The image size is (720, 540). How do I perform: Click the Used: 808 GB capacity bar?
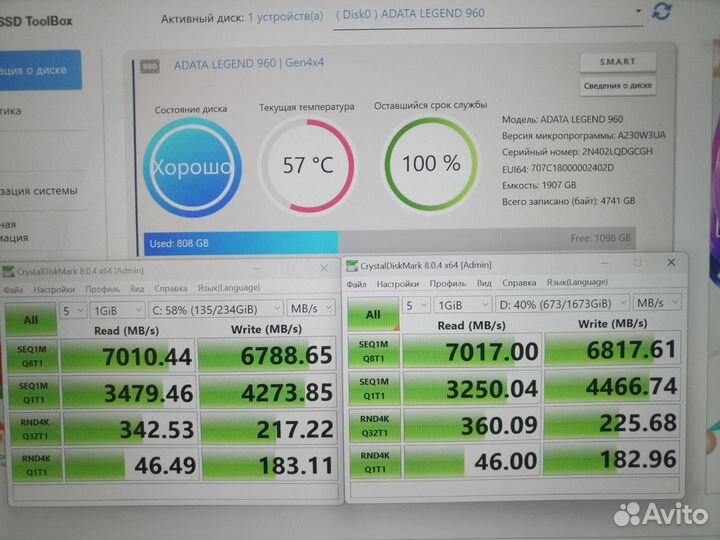click(241, 243)
